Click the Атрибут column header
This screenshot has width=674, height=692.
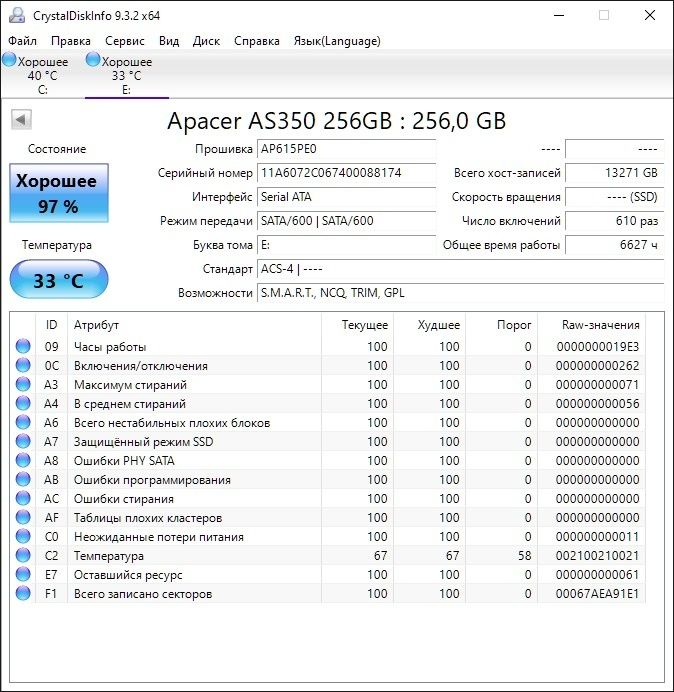[x=195, y=325]
